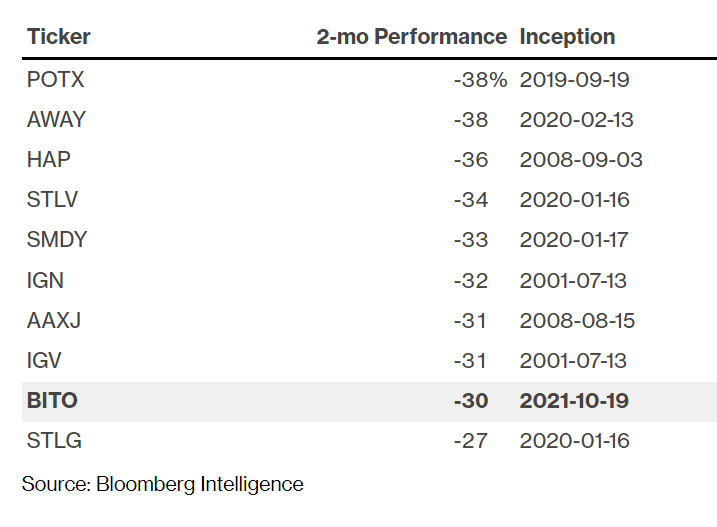
Task: Click BITO's -30 performance value
Action: pyautogui.click(x=470, y=401)
